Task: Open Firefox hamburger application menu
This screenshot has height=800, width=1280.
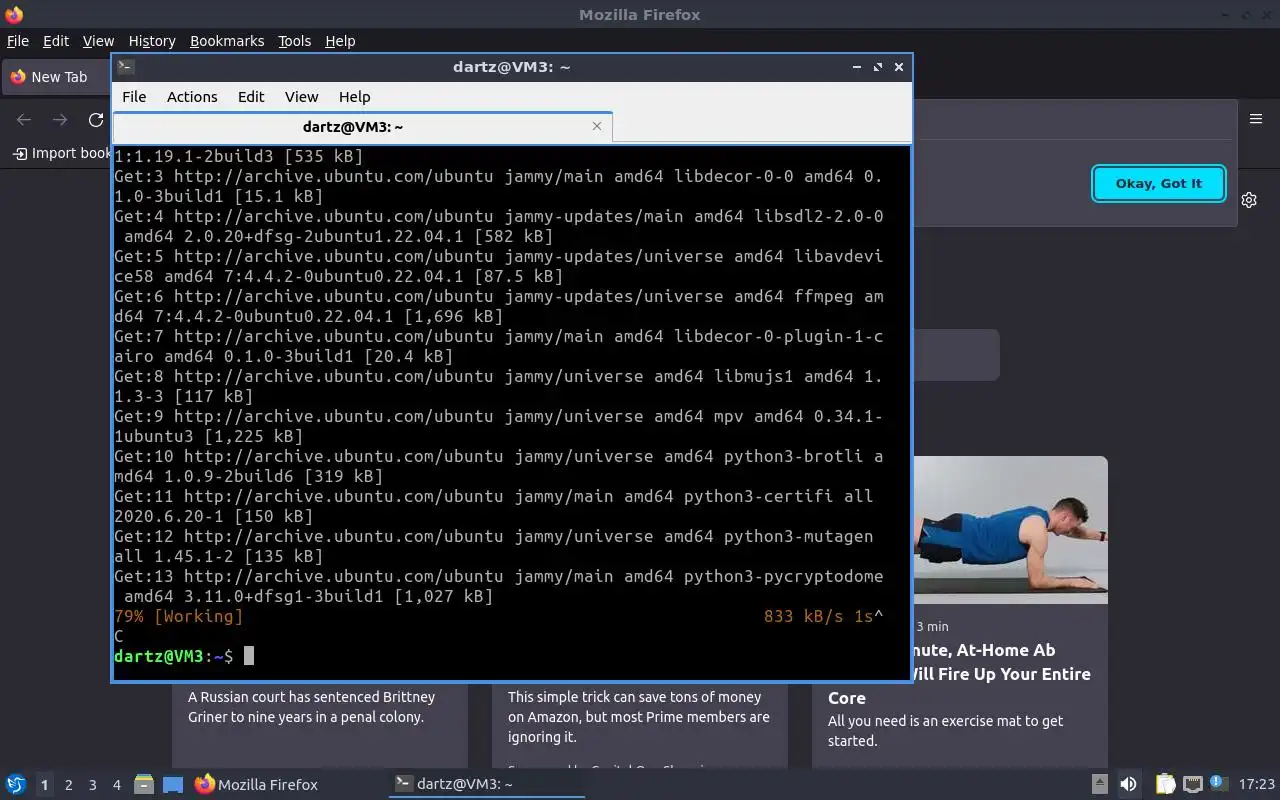Action: tap(1256, 119)
